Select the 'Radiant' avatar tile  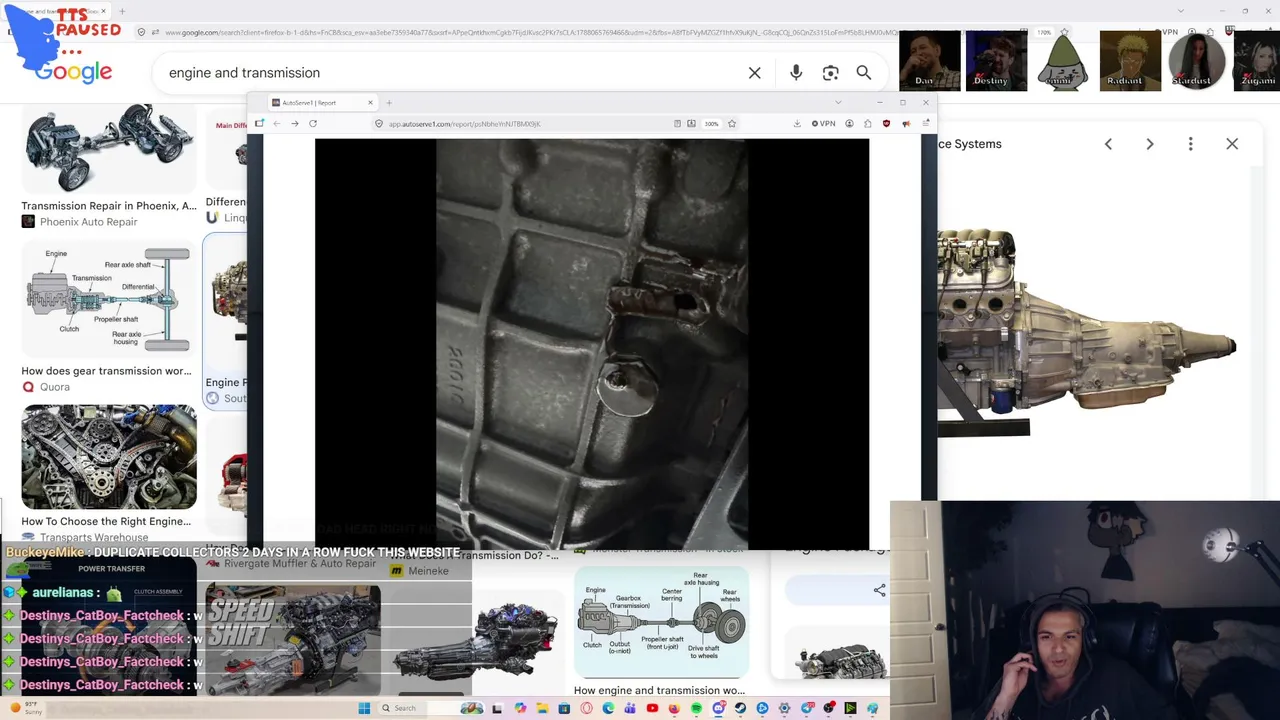click(1130, 61)
